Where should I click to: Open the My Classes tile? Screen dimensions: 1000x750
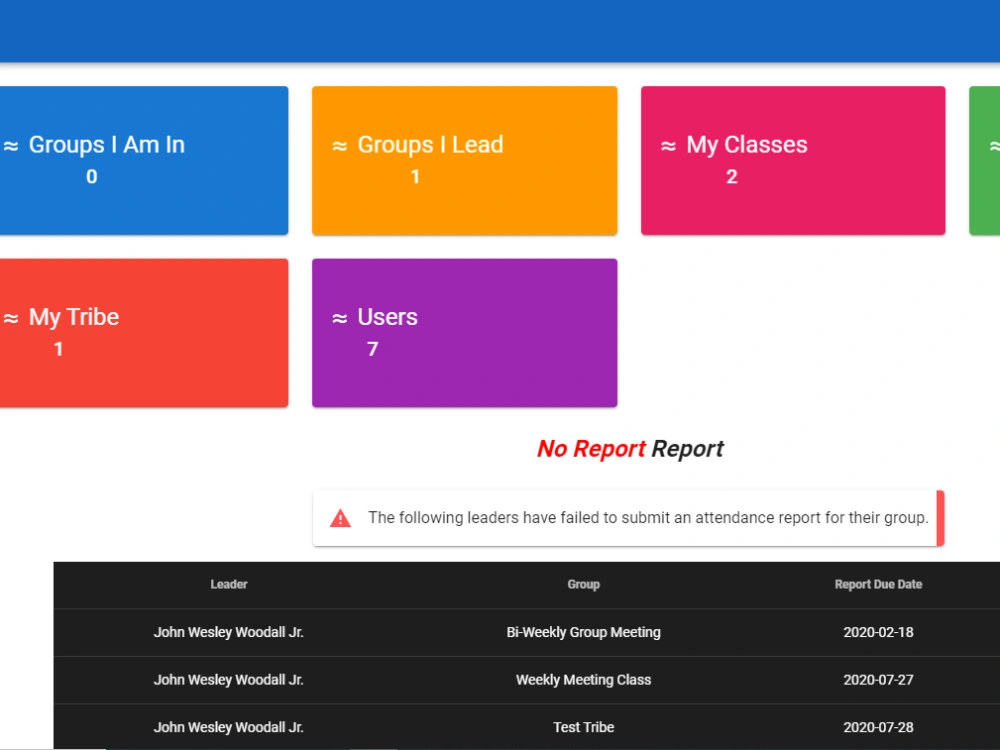792,160
